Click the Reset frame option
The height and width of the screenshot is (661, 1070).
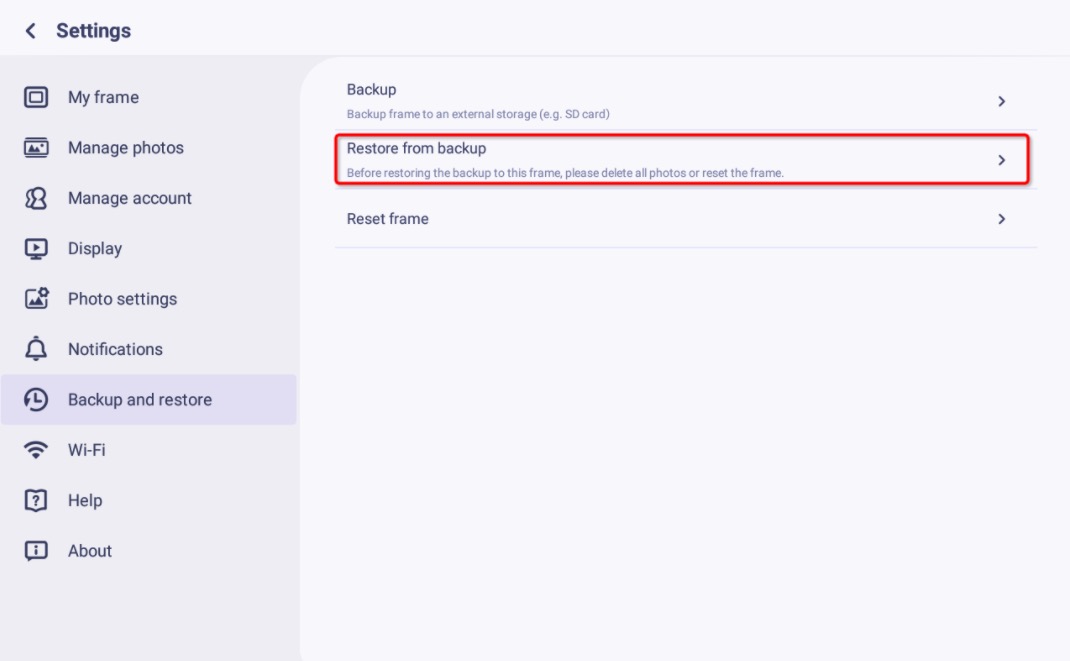tap(686, 219)
